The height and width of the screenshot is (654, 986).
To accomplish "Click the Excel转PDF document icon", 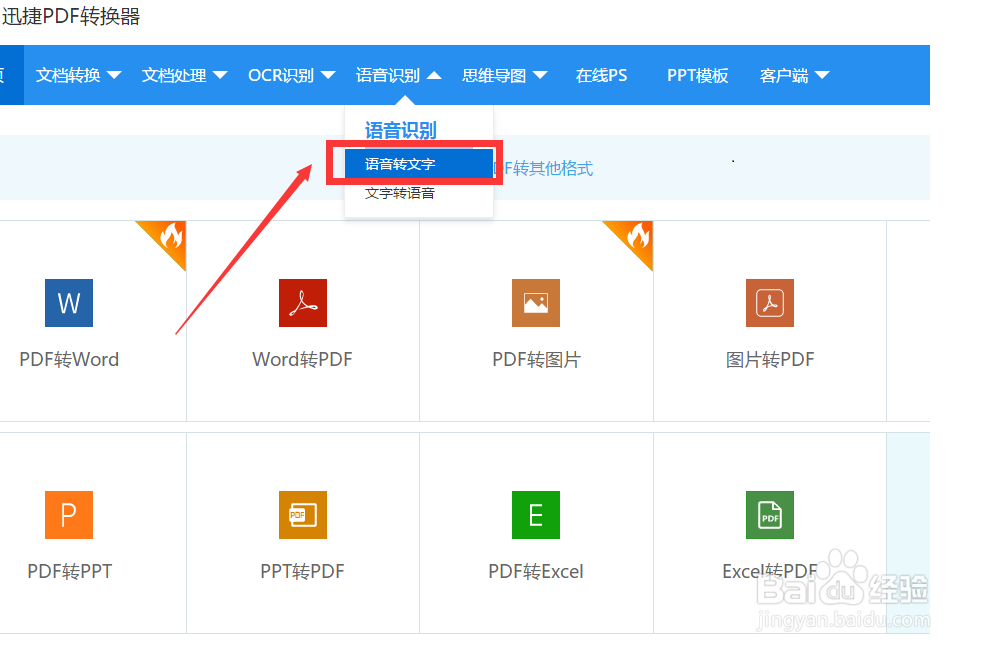I will tap(769, 515).
